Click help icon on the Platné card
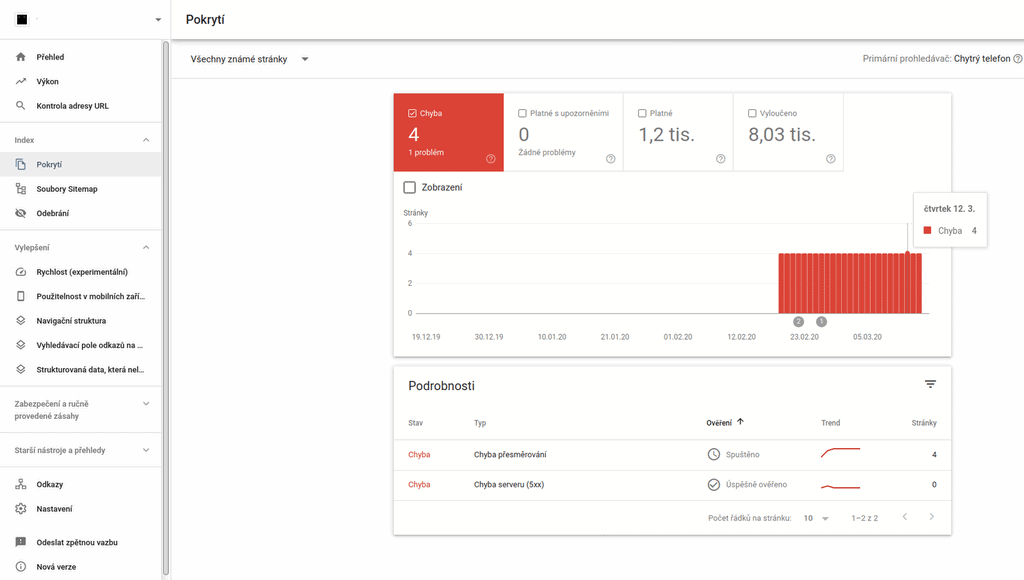The height and width of the screenshot is (580, 1024). pos(720,159)
